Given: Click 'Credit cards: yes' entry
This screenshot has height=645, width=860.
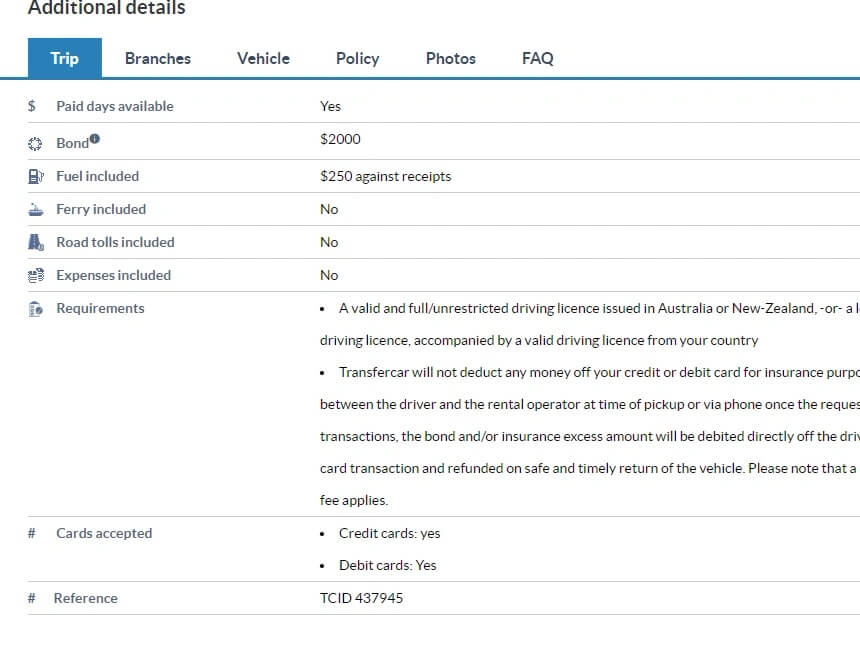Looking at the screenshot, I should point(389,533).
